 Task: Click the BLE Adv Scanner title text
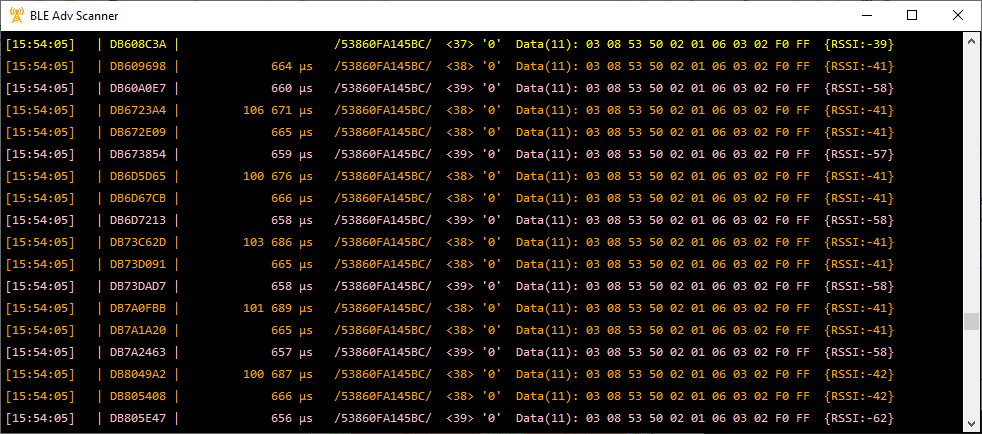74,16
